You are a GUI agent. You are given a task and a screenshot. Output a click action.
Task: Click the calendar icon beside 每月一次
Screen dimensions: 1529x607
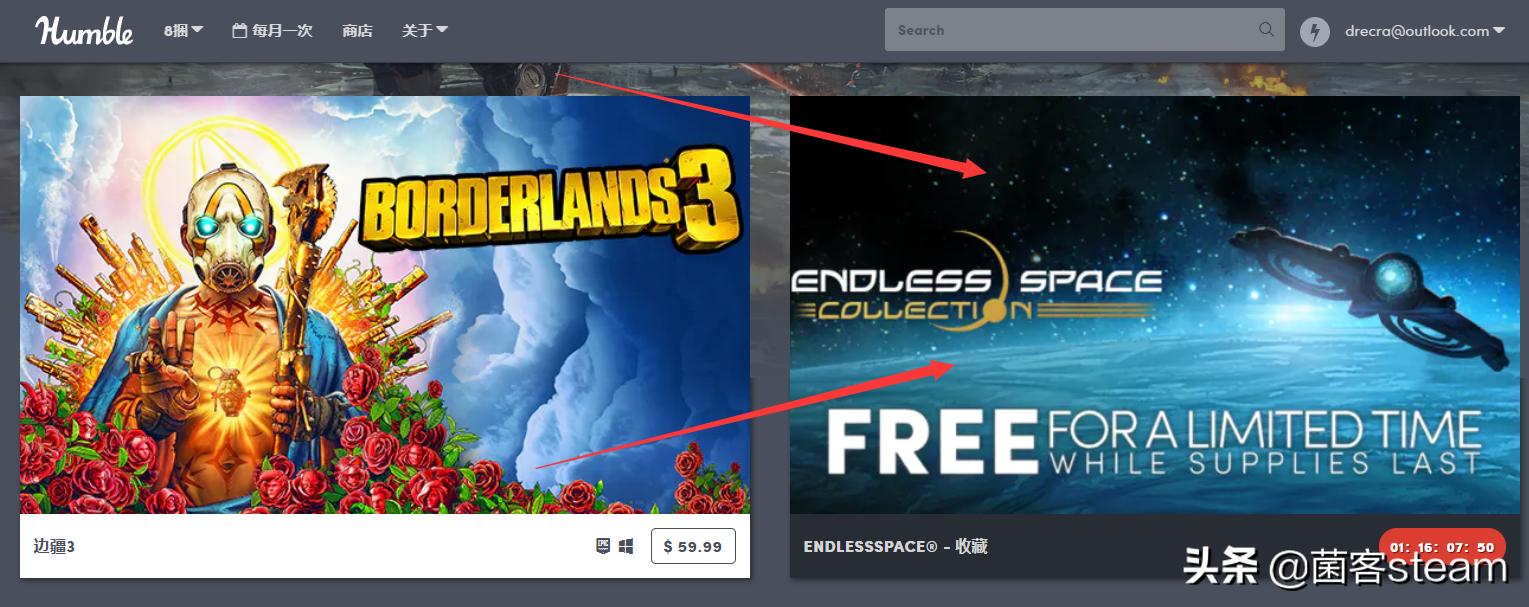tap(239, 31)
